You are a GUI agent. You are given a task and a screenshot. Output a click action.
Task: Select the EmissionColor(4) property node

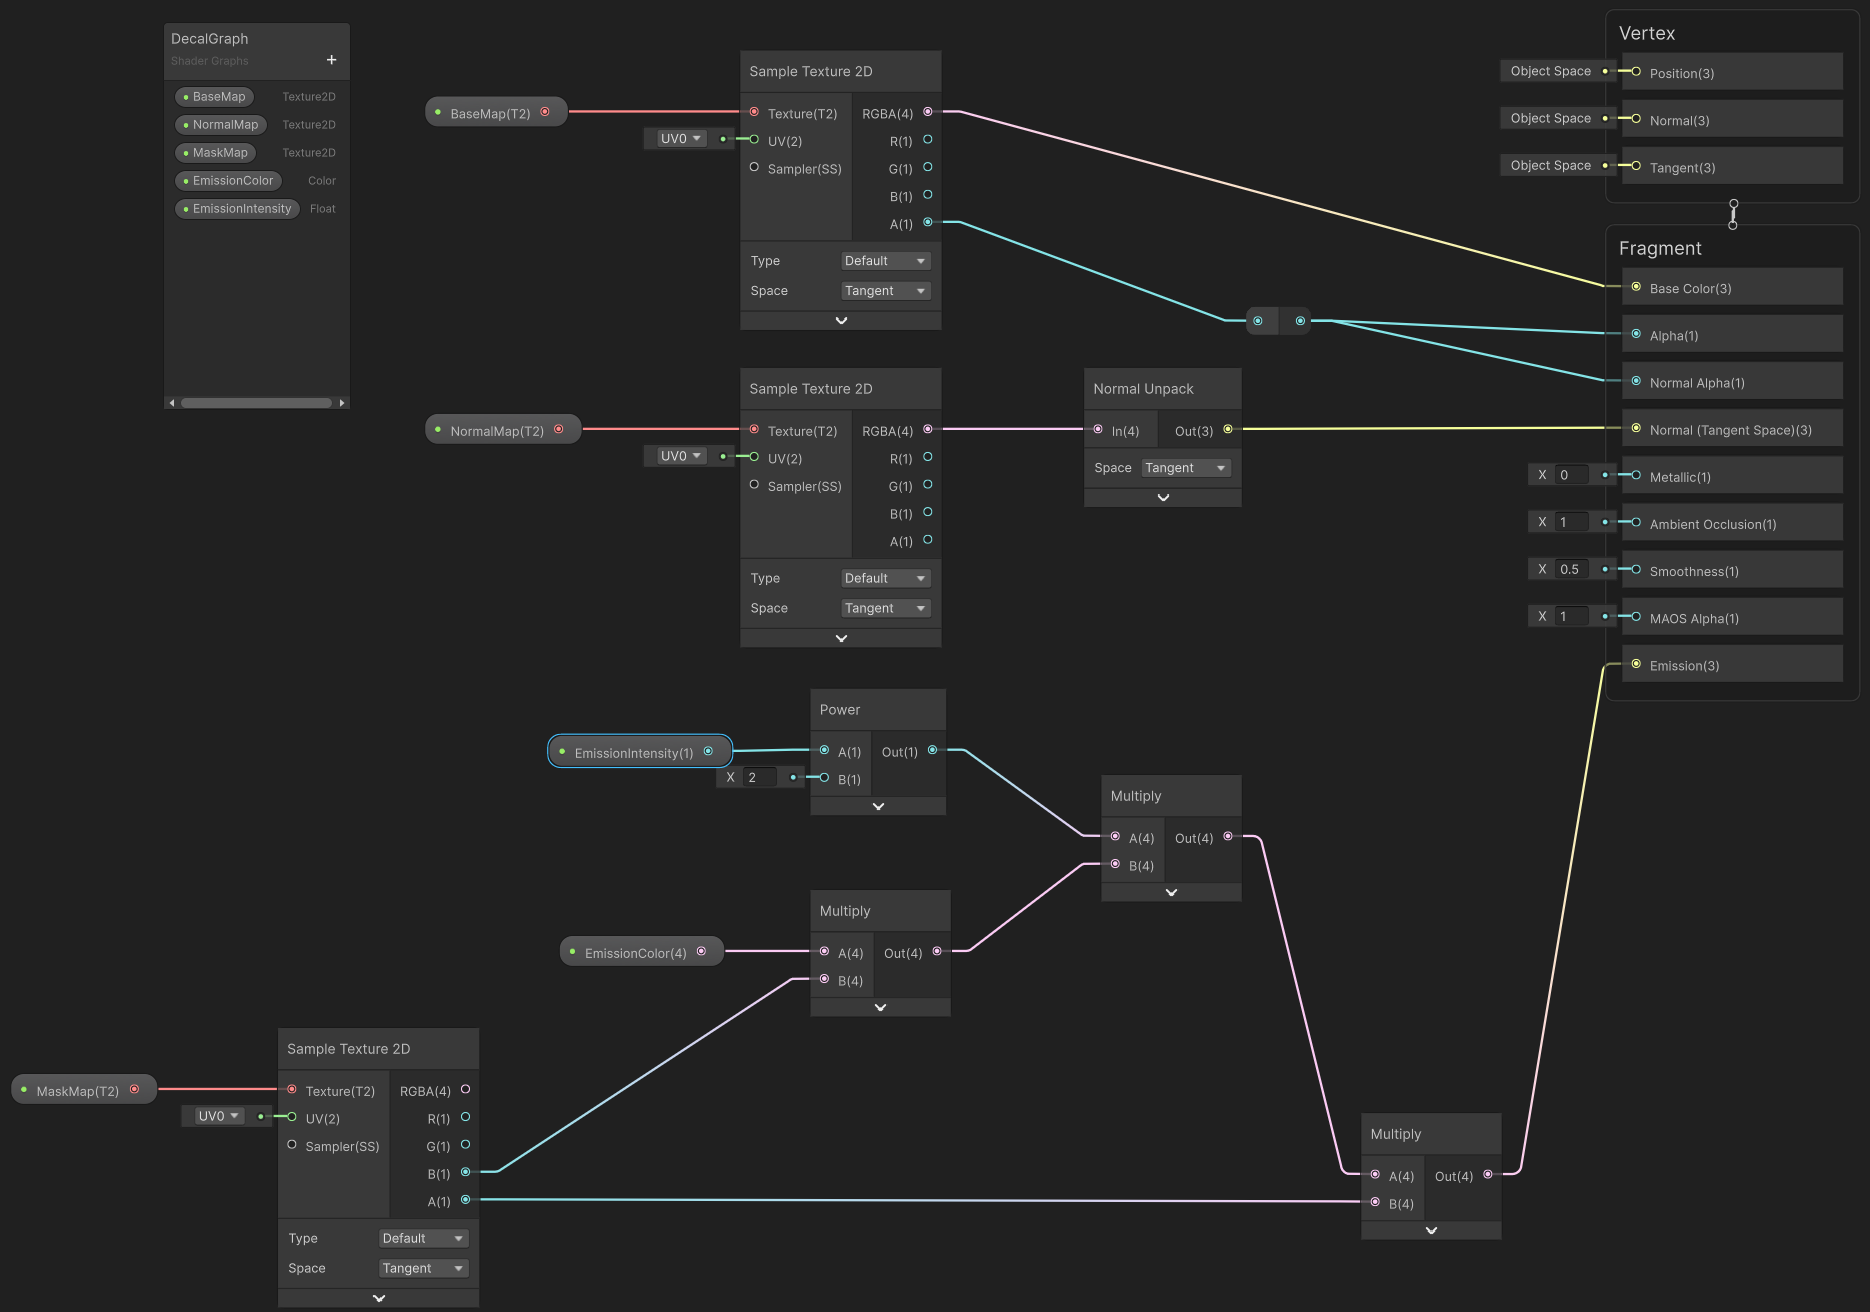point(641,952)
